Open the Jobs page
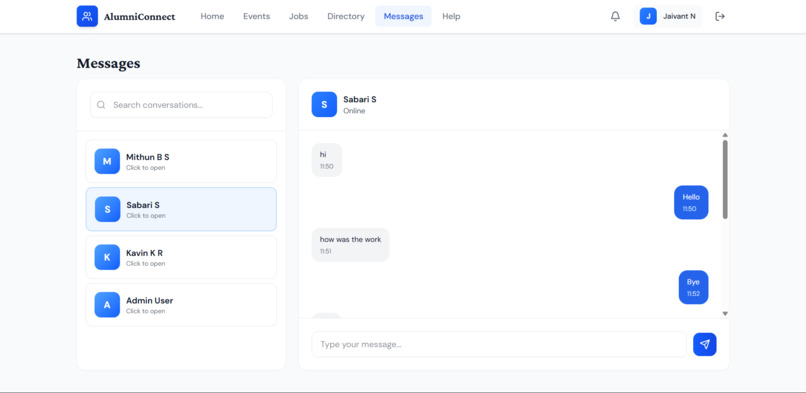 (299, 16)
